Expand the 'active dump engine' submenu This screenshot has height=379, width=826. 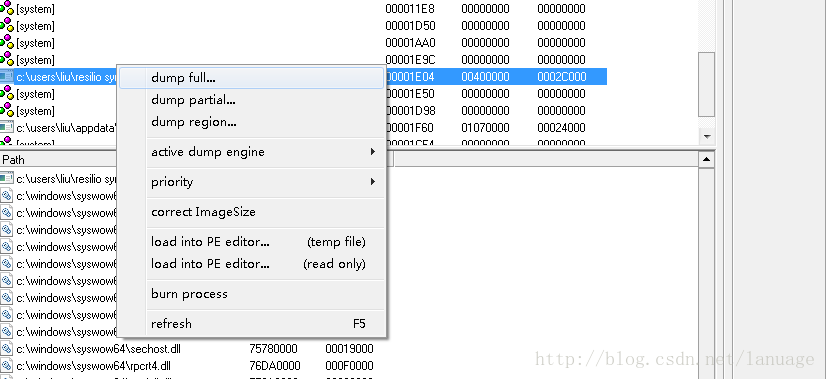251,152
